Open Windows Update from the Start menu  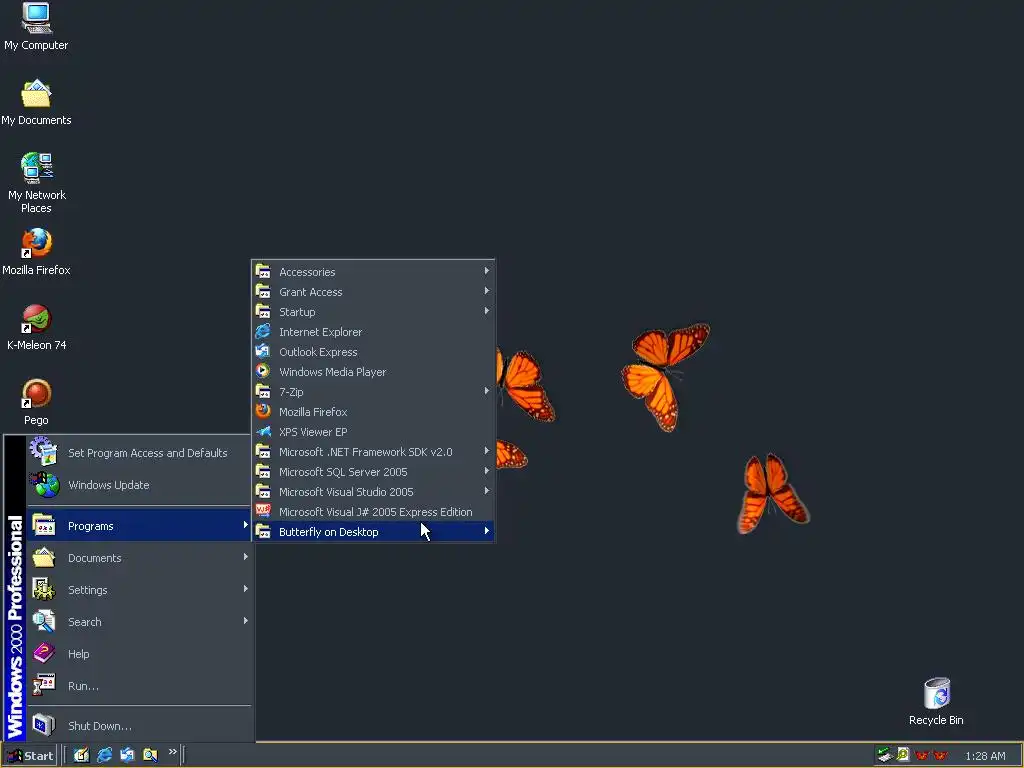(x=139, y=485)
